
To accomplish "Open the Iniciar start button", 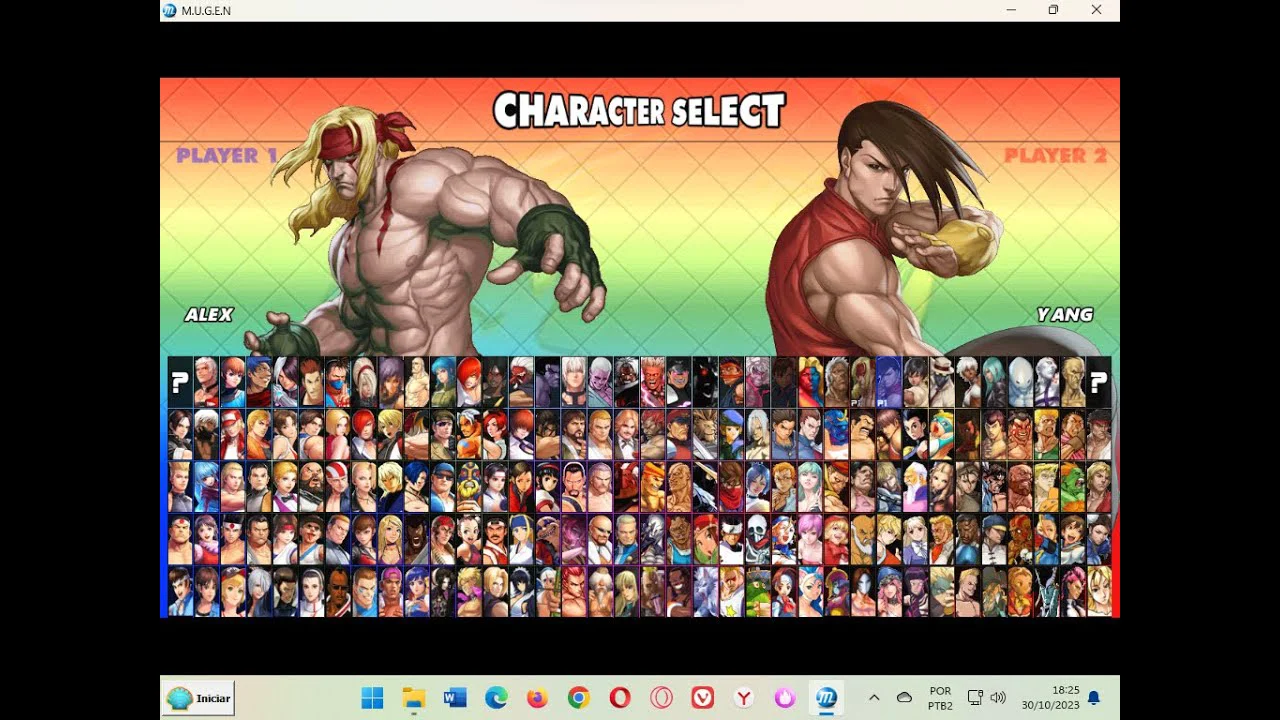I will (199, 698).
